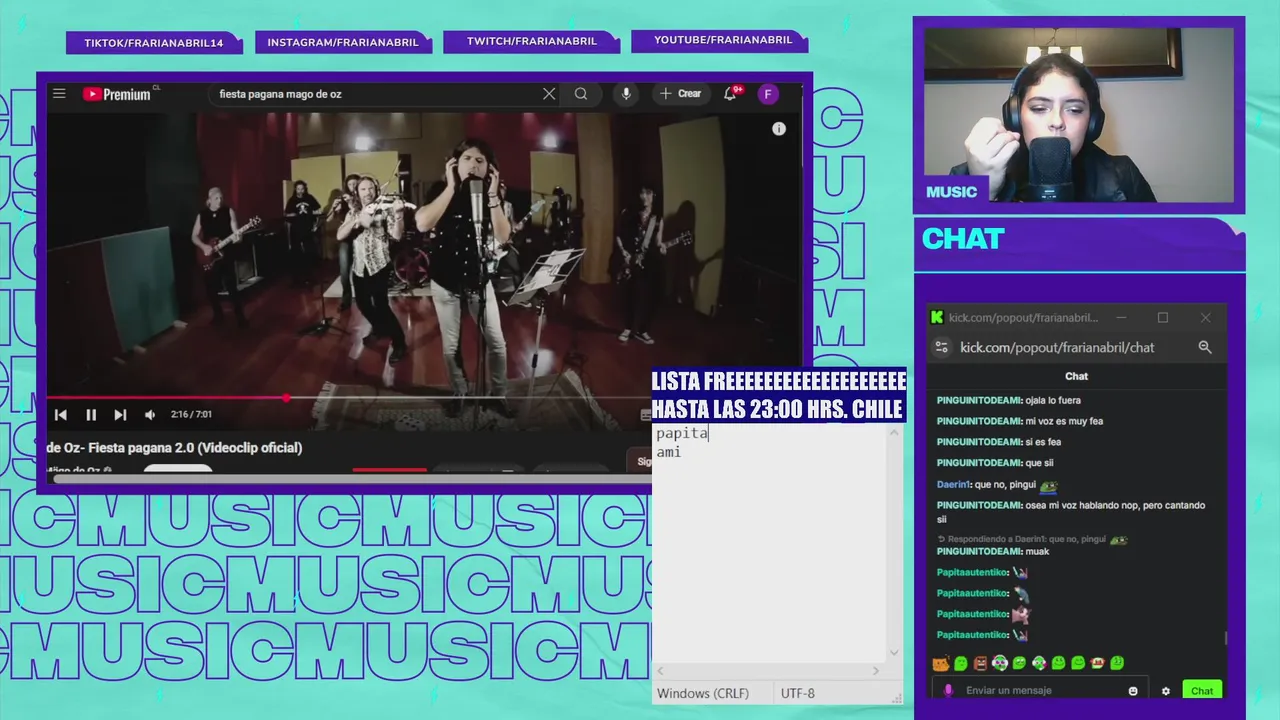This screenshot has height=720, width=1280.
Task: Click Notepad vertical scroll down arrow
Action: pos(894,652)
